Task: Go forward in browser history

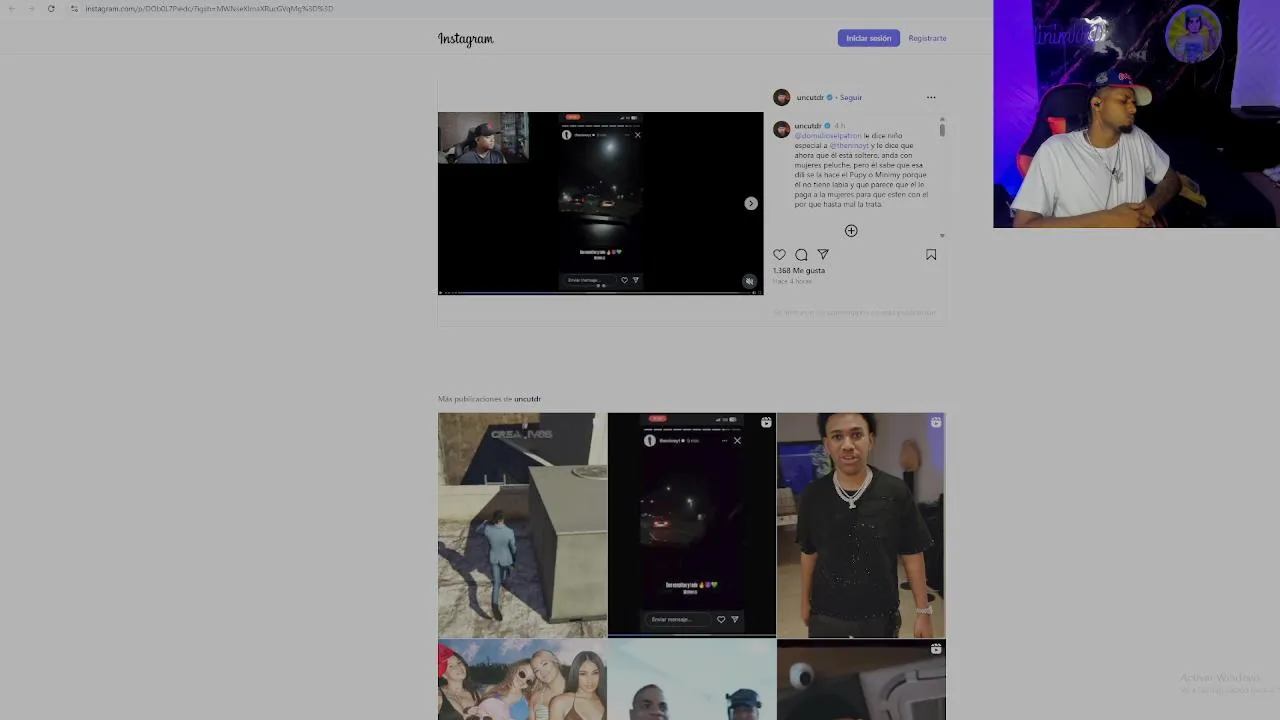Action: tap(31, 8)
